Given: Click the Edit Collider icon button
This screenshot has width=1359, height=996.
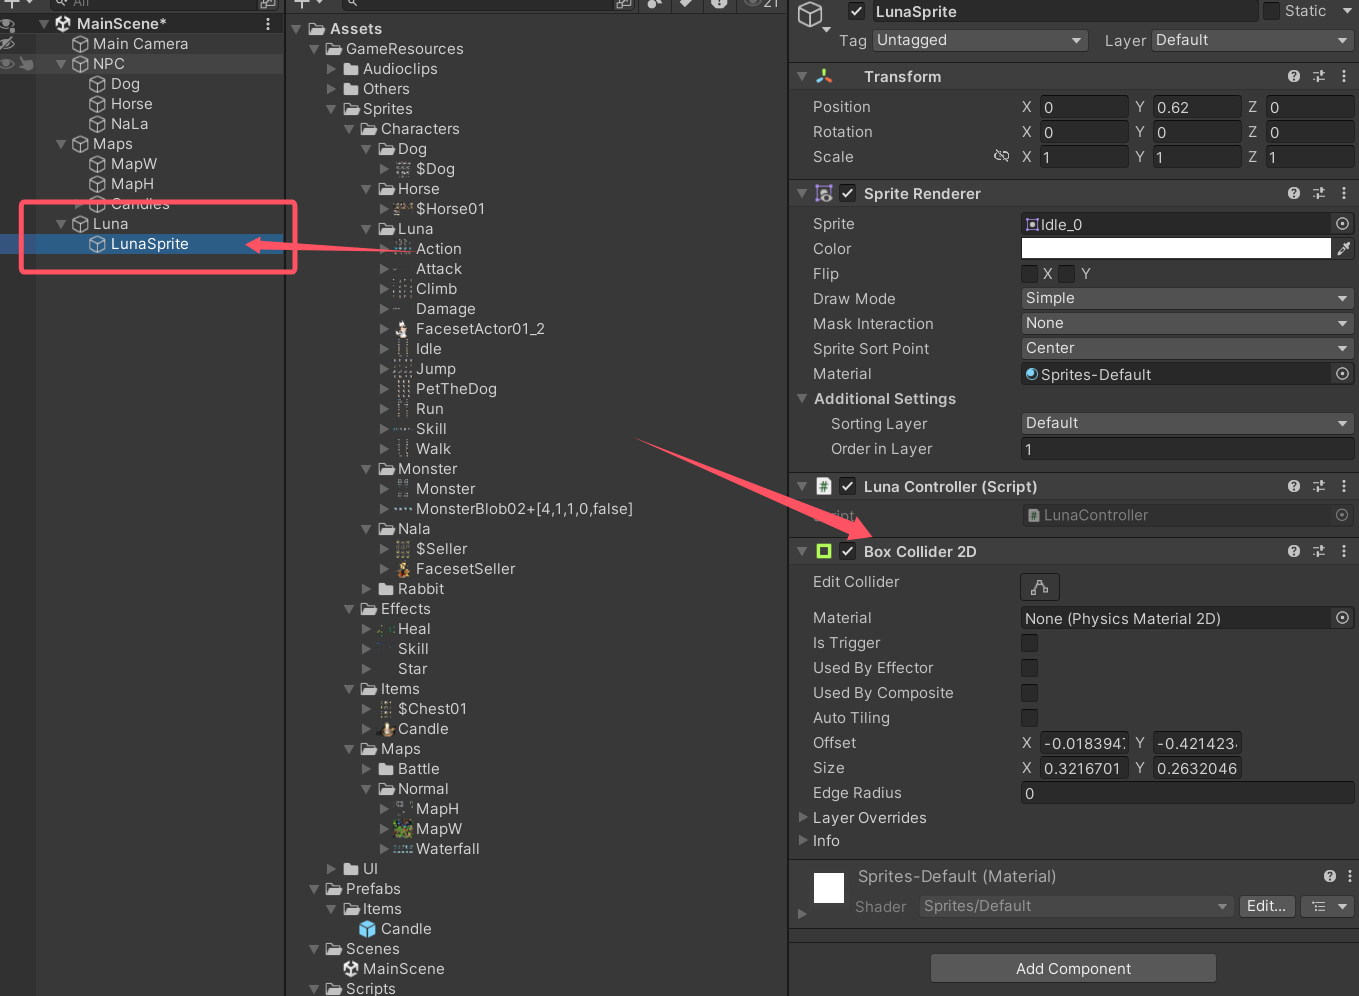Looking at the screenshot, I should pos(1039,587).
